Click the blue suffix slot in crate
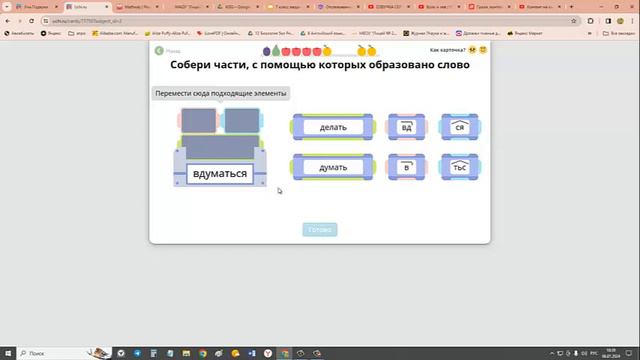640x360 pixels. click(242, 121)
